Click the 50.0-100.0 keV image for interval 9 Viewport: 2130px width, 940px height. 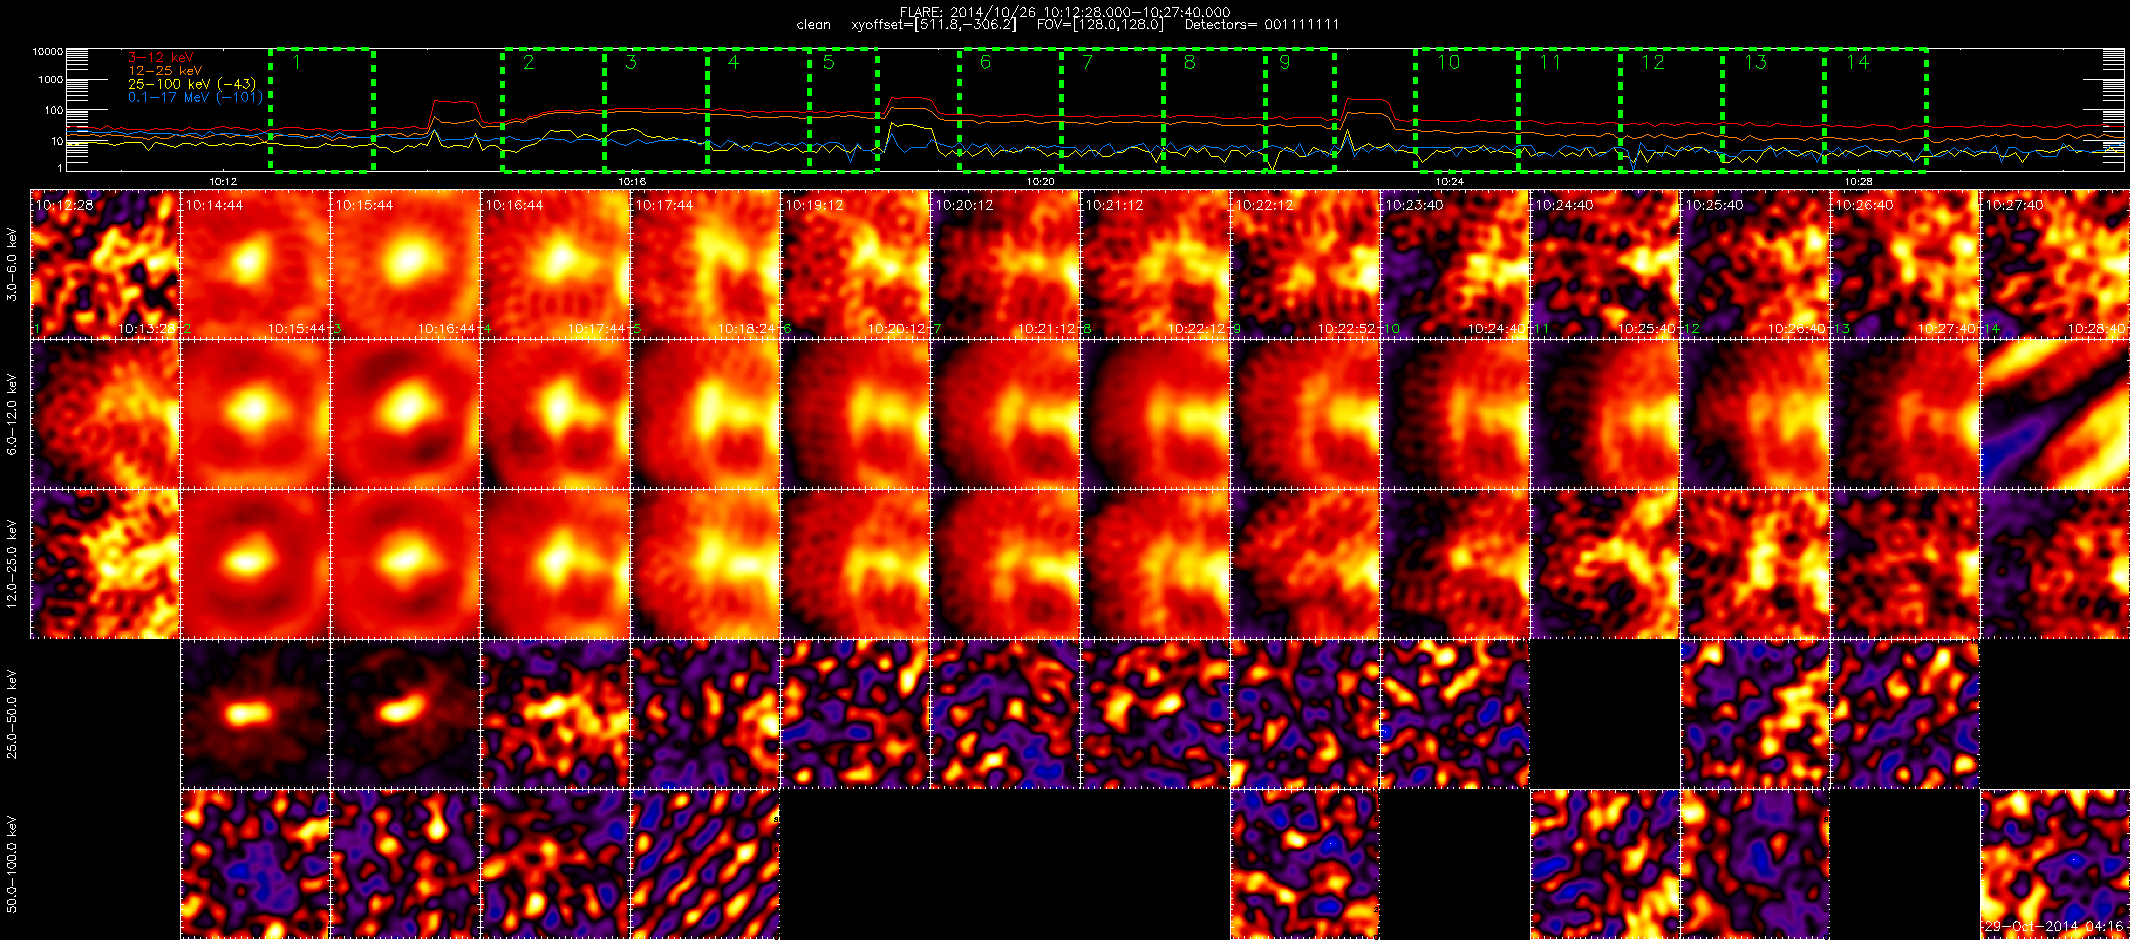point(1305,864)
